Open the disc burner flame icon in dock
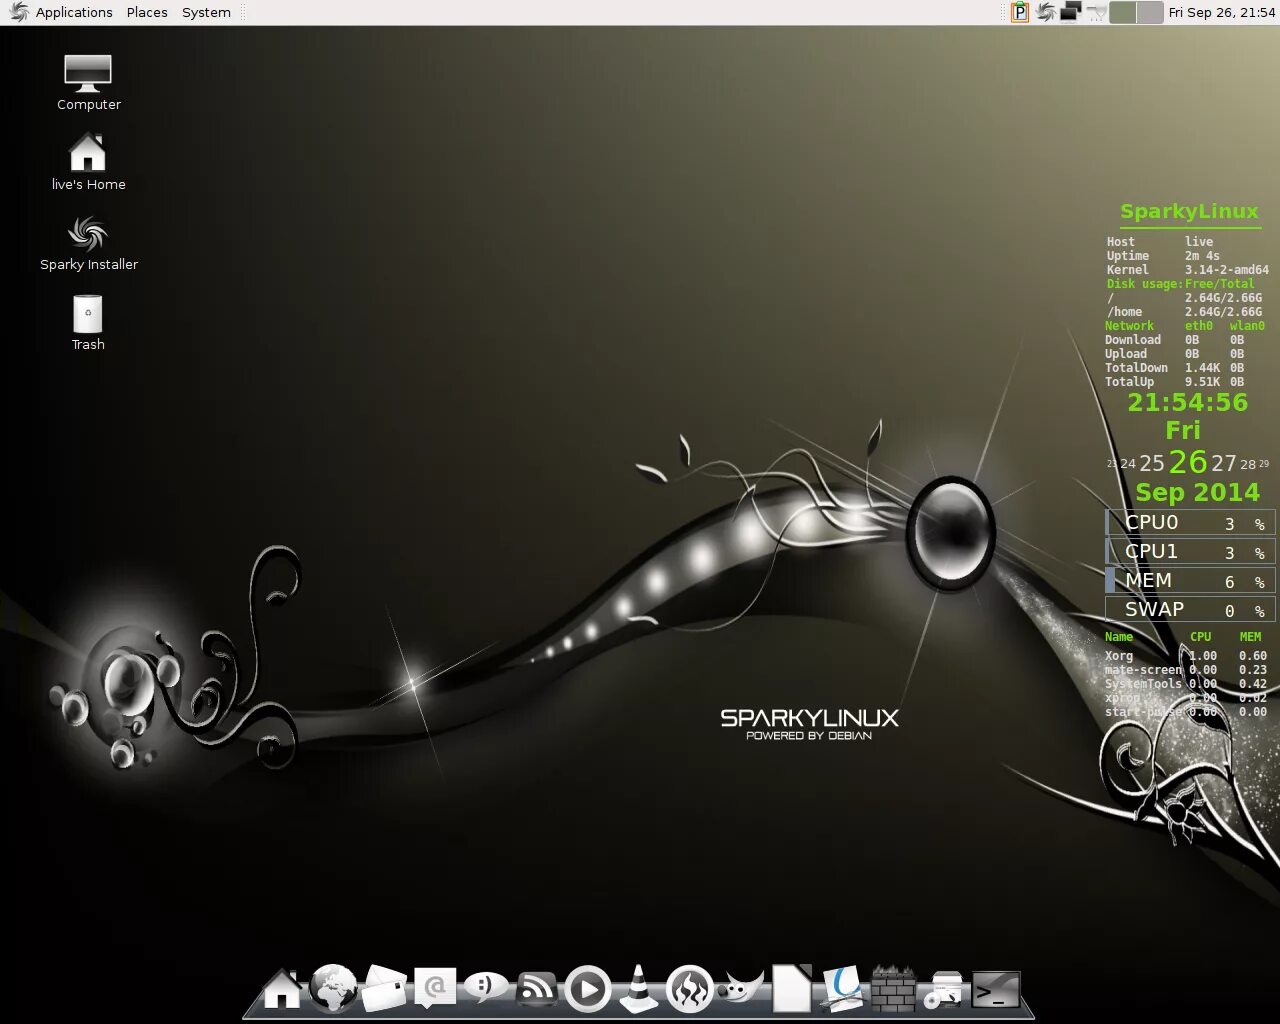 click(690, 990)
